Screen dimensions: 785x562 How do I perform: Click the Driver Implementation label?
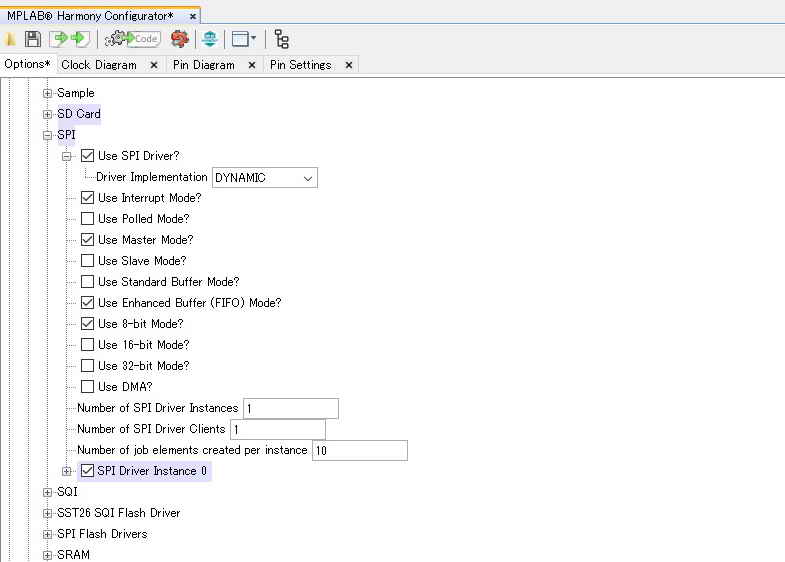[x=152, y=177]
